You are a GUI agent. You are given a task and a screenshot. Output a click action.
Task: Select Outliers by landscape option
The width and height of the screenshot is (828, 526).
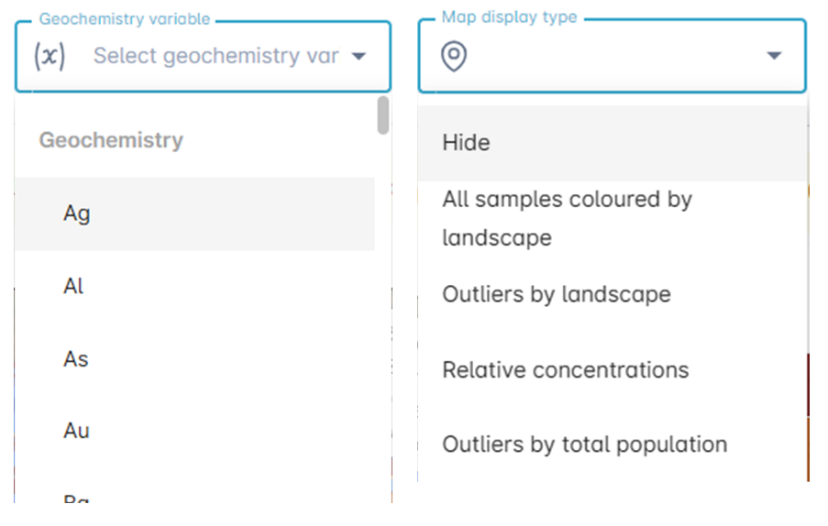tap(612, 295)
